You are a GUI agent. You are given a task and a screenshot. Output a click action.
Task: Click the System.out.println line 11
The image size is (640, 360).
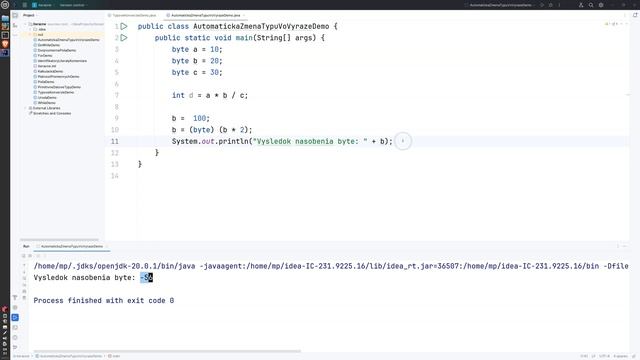tap(282, 141)
